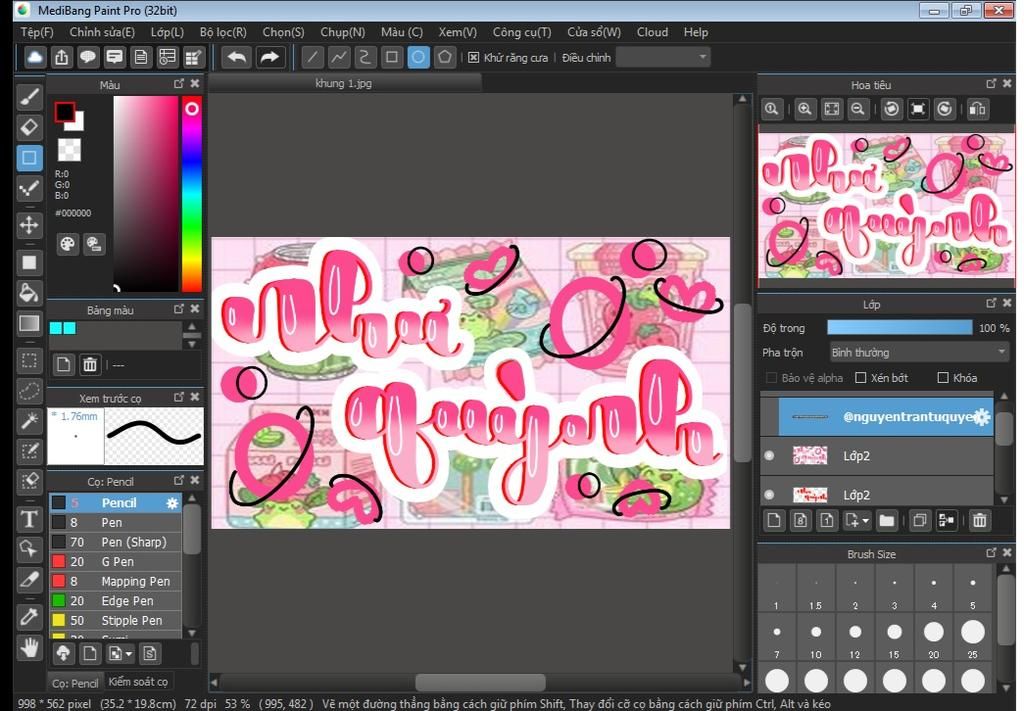Choose the polygon shape mode
Viewport: 1024px width, 711px height.
(x=445, y=57)
